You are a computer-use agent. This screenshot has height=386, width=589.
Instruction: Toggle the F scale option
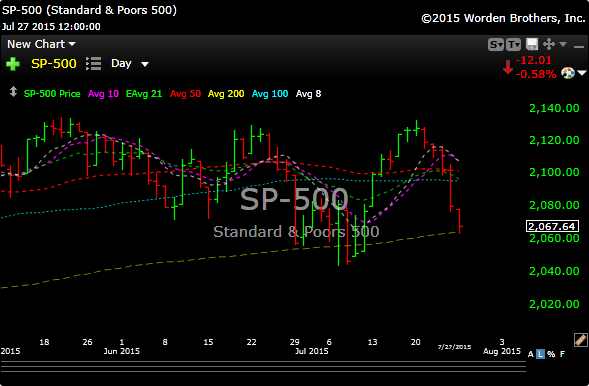pyautogui.click(x=562, y=354)
